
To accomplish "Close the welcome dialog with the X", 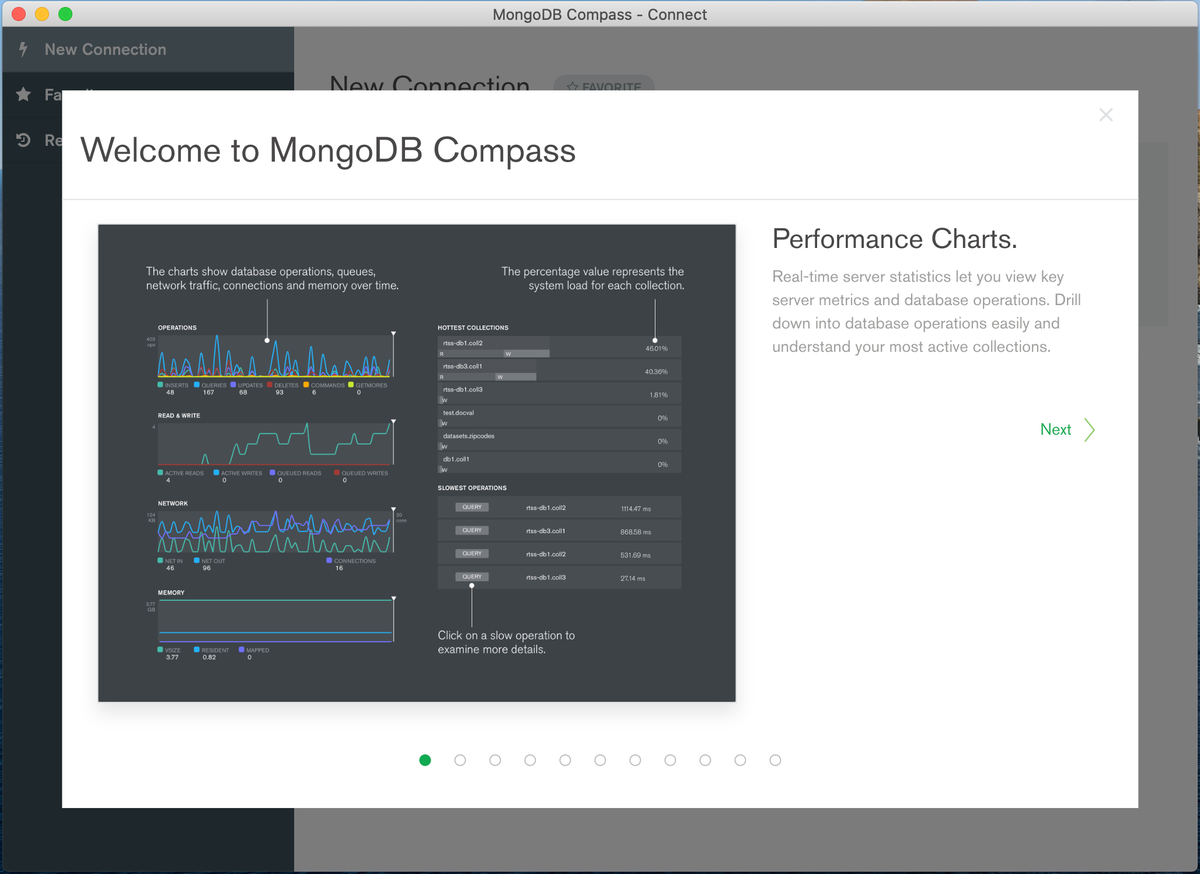I will point(1106,115).
